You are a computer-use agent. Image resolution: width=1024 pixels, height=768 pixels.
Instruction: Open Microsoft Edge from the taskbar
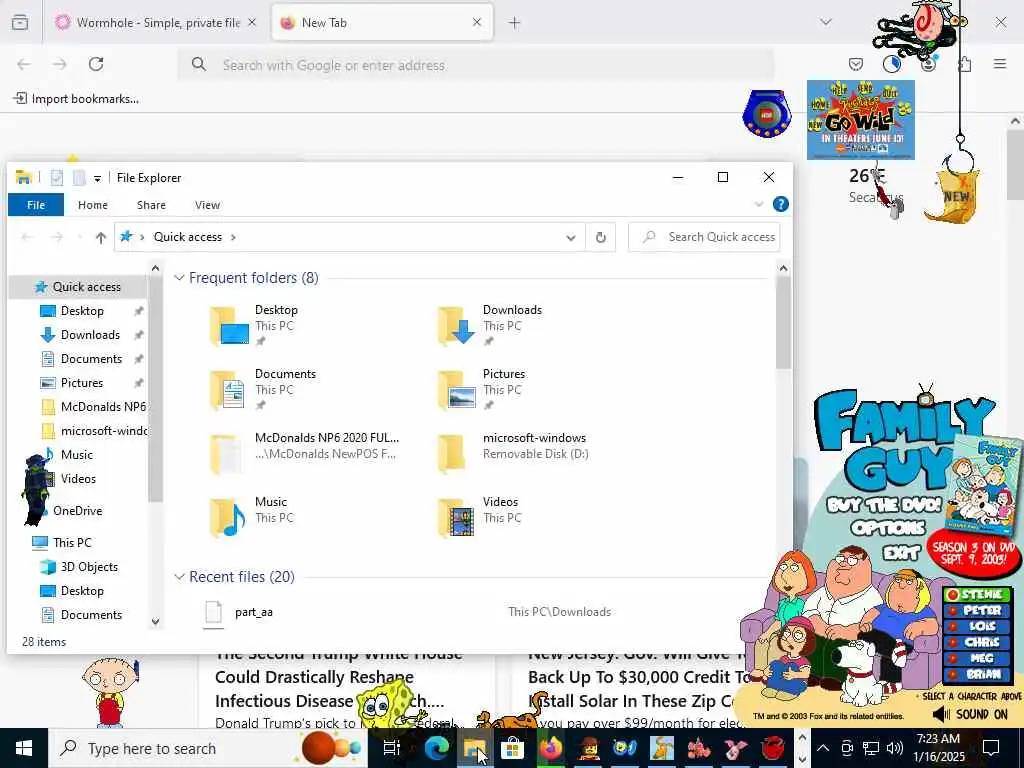click(436, 748)
